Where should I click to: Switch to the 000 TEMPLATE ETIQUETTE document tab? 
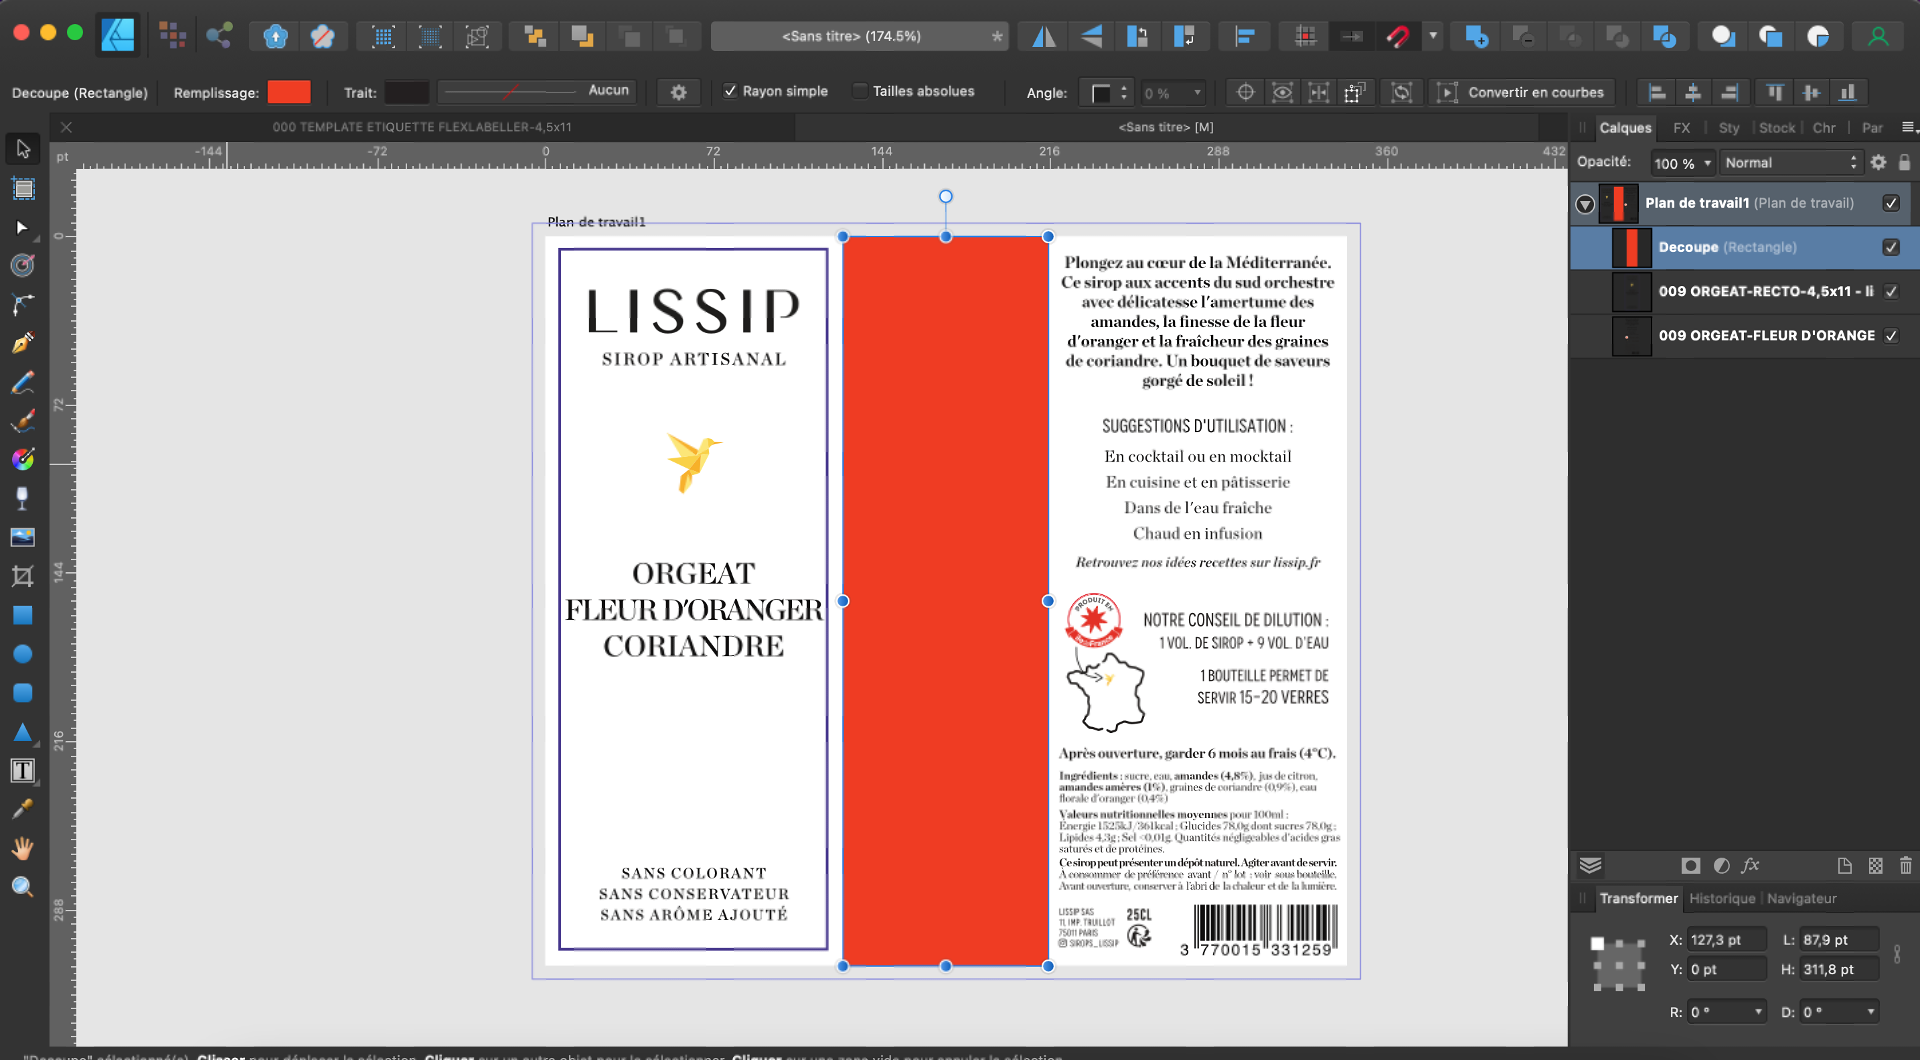point(422,127)
